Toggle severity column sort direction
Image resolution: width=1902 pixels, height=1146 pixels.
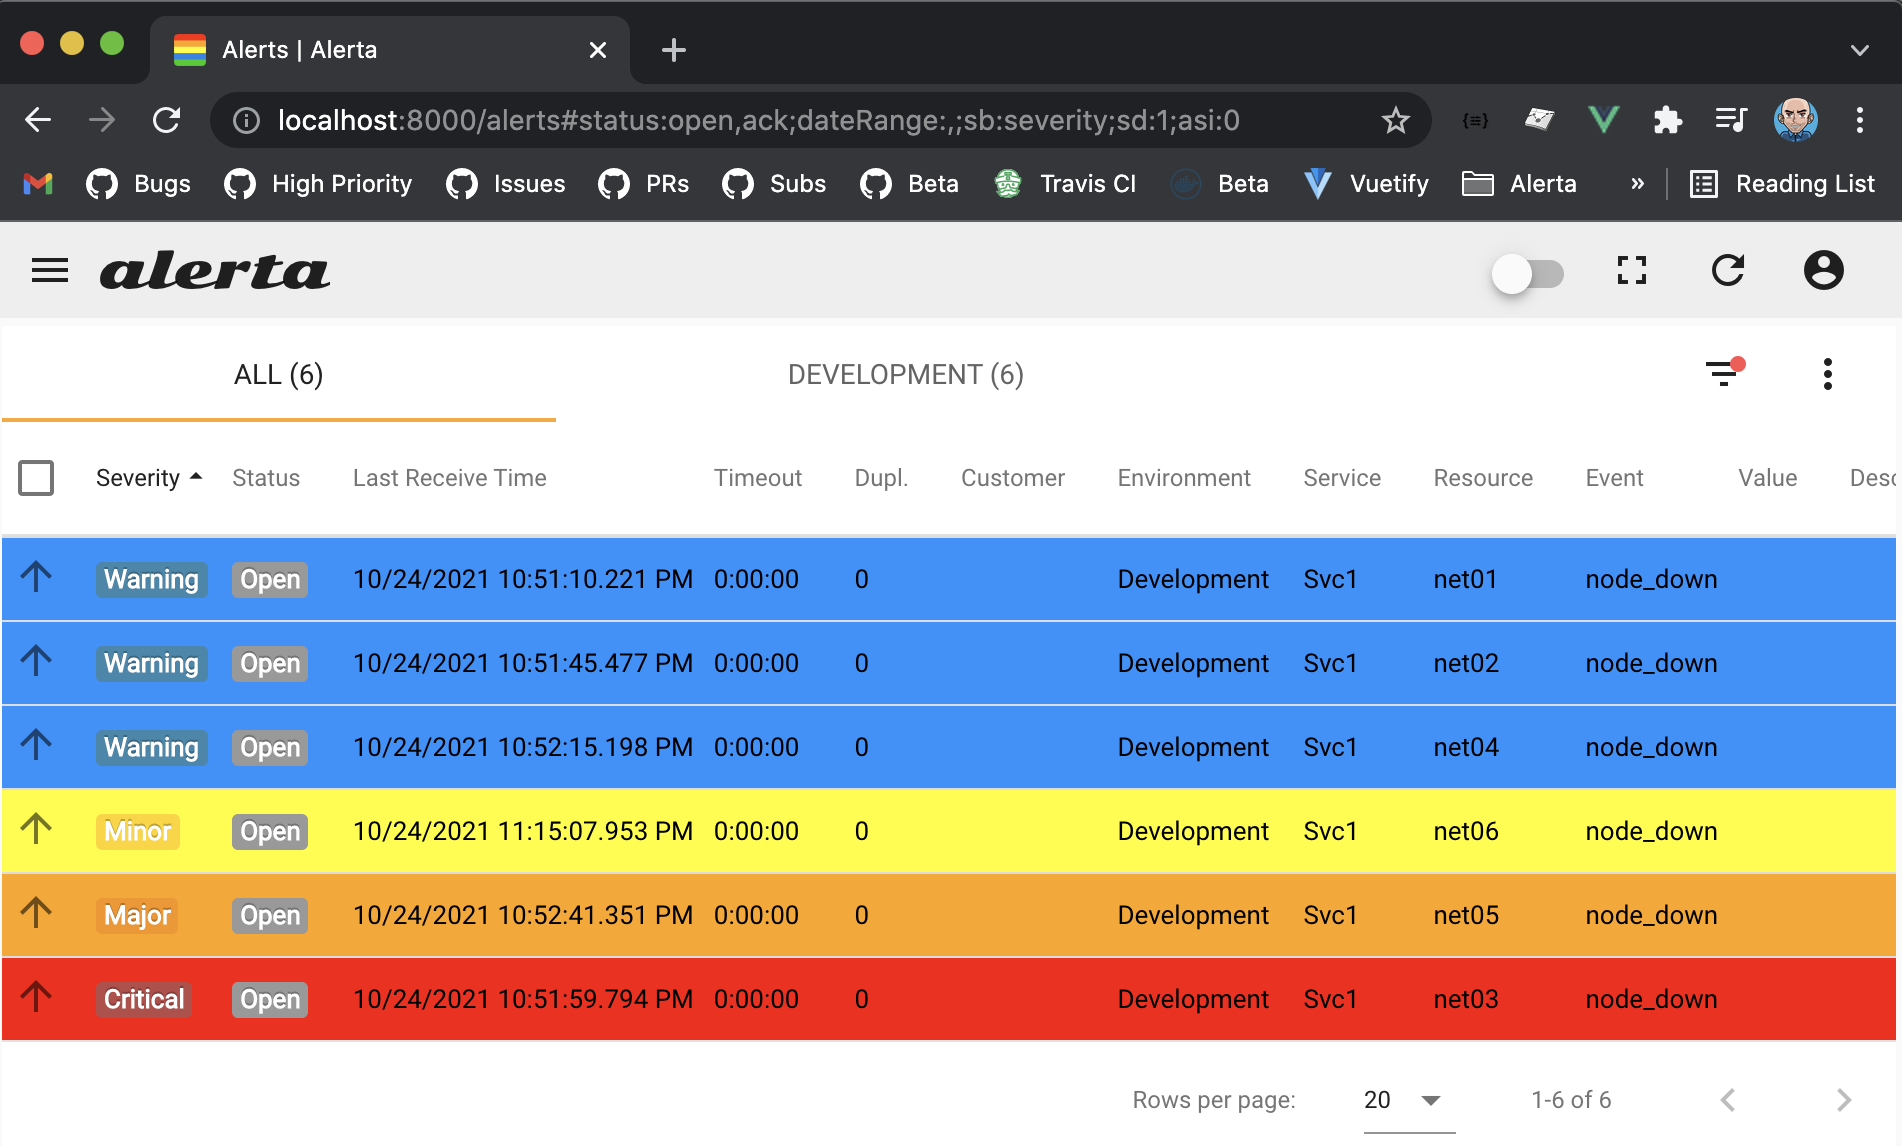(x=147, y=477)
